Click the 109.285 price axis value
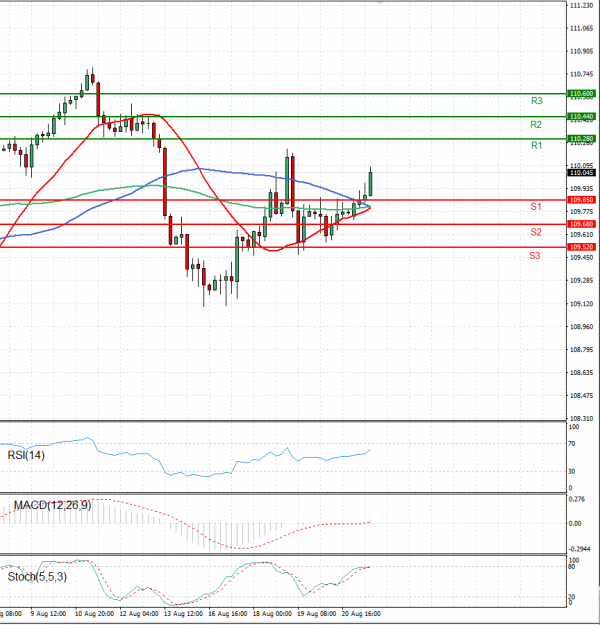 click(x=581, y=281)
